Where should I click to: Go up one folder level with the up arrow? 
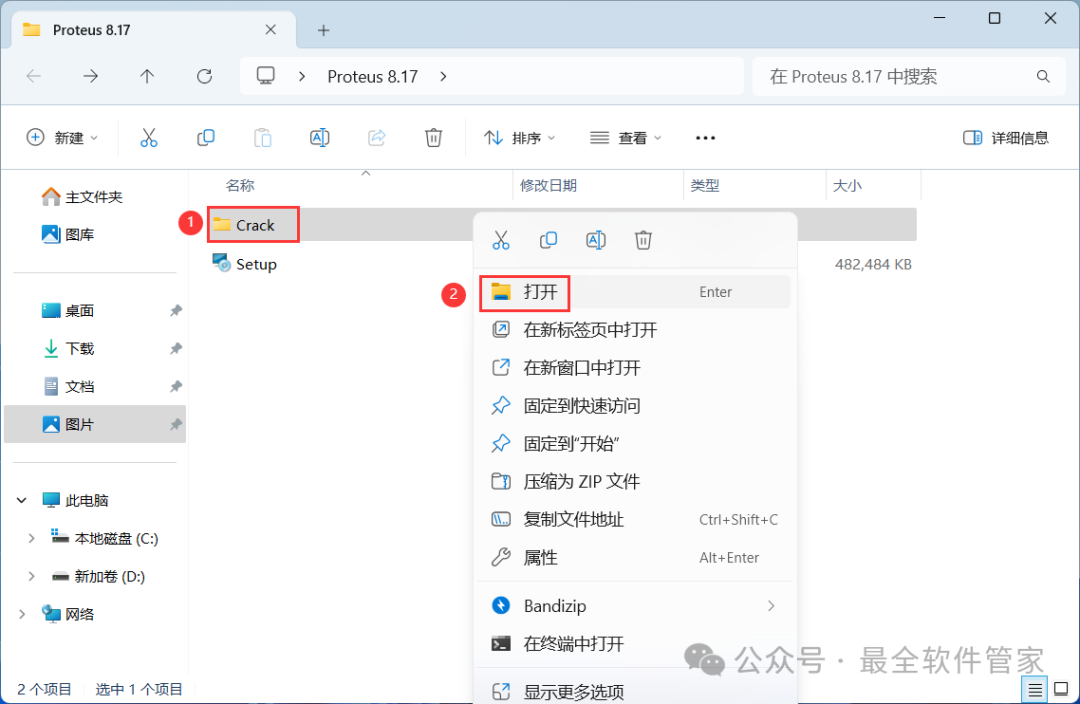pyautogui.click(x=147, y=76)
